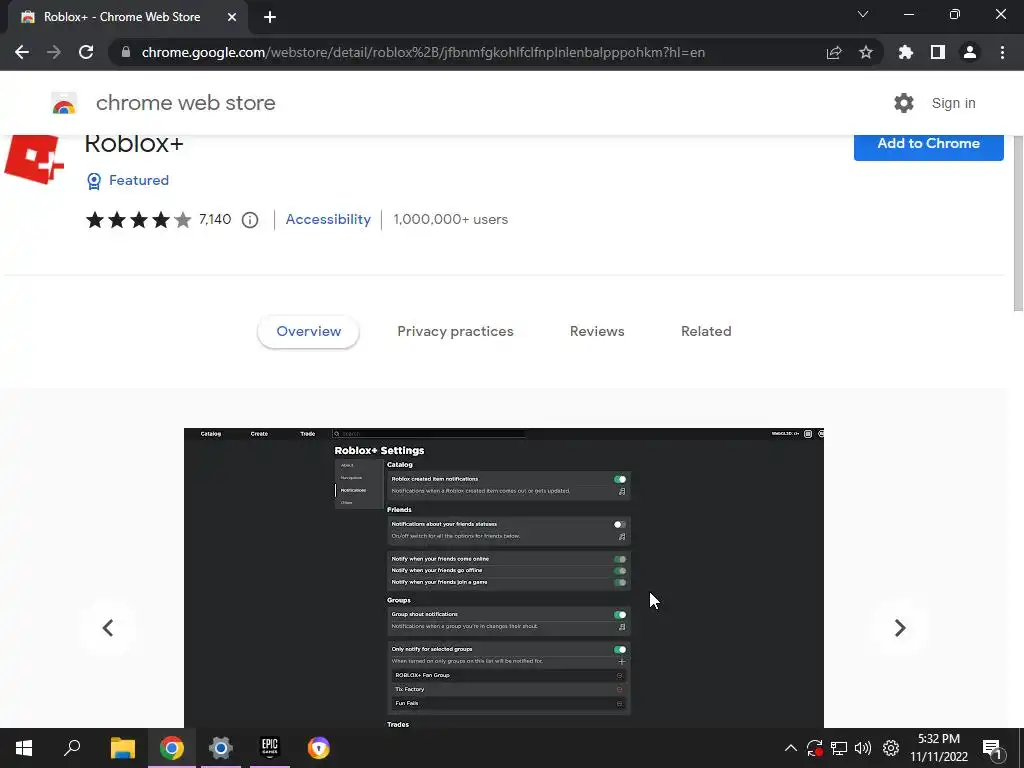1024x768 pixels.
Task: Open the blue-gear settings app in taskbar
Action: (221, 748)
